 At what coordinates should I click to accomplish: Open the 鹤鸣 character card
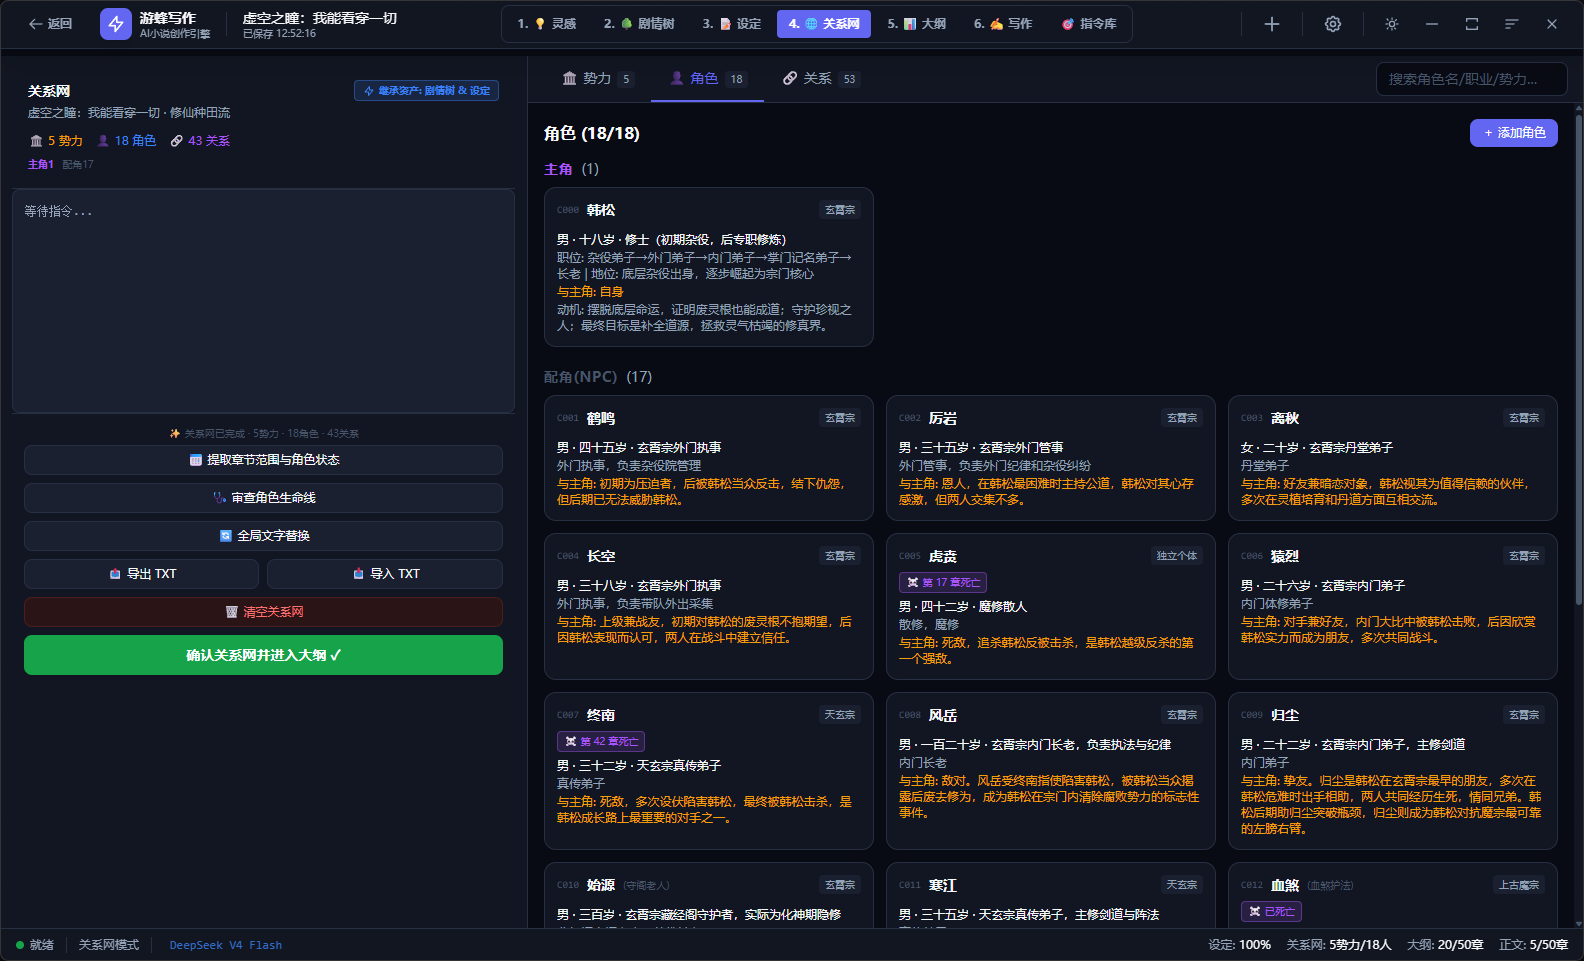708,458
